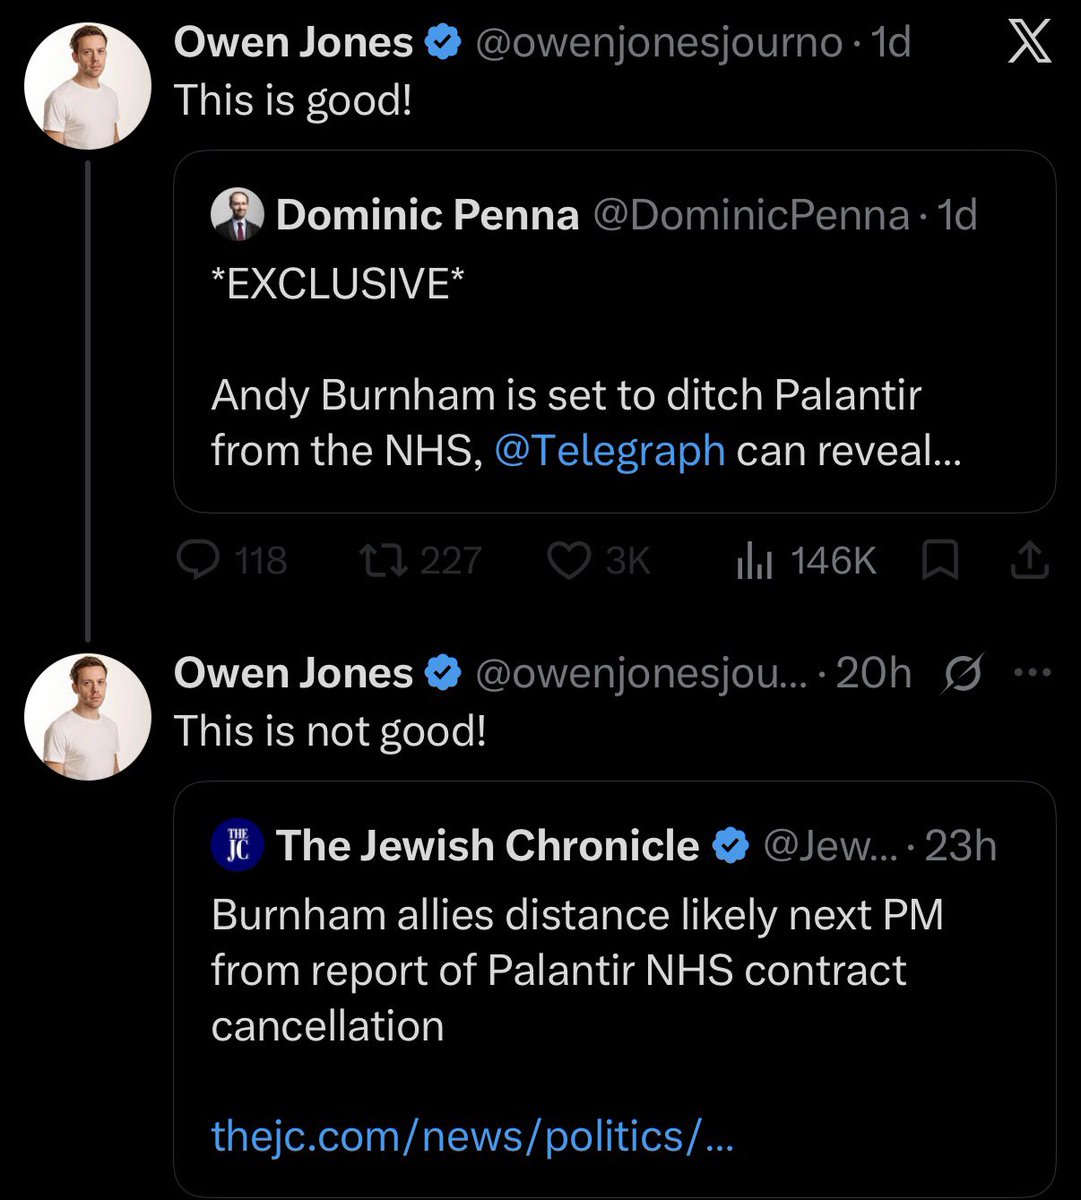Viewport: 1081px width, 1200px height.
Task: Open the X logo at top right
Action: point(1029,44)
